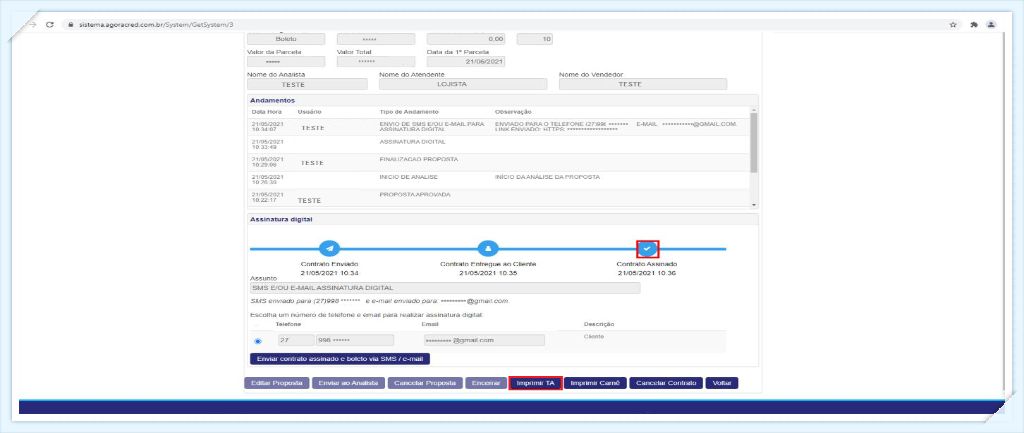Bookmark this page with the star icon
The height and width of the screenshot is (433, 1024).
(953, 25)
